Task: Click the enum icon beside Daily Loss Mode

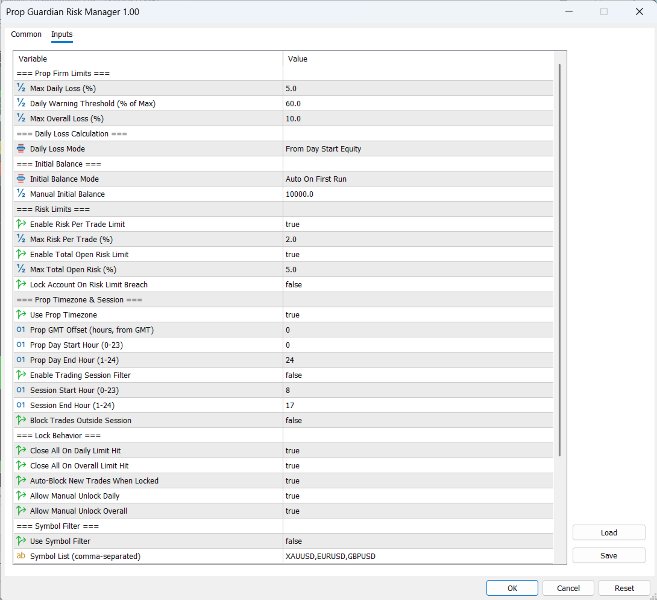Action: coord(21,148)
